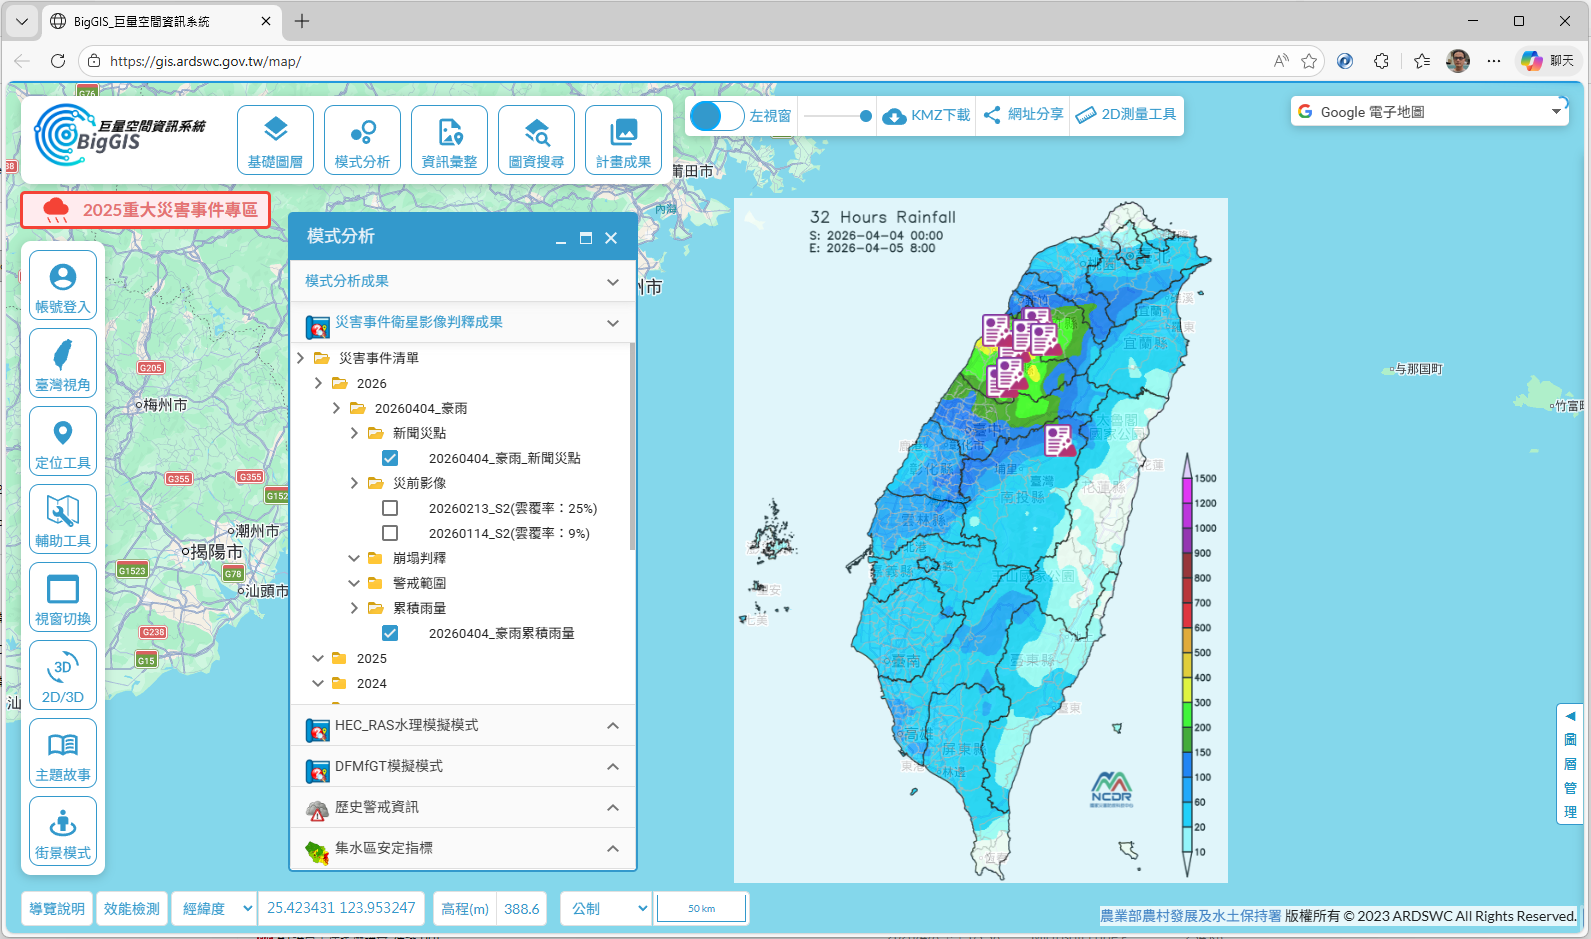Toggle the 2D/3D view mode
This screenshot has height=939, width=1591.
(63, 676)
